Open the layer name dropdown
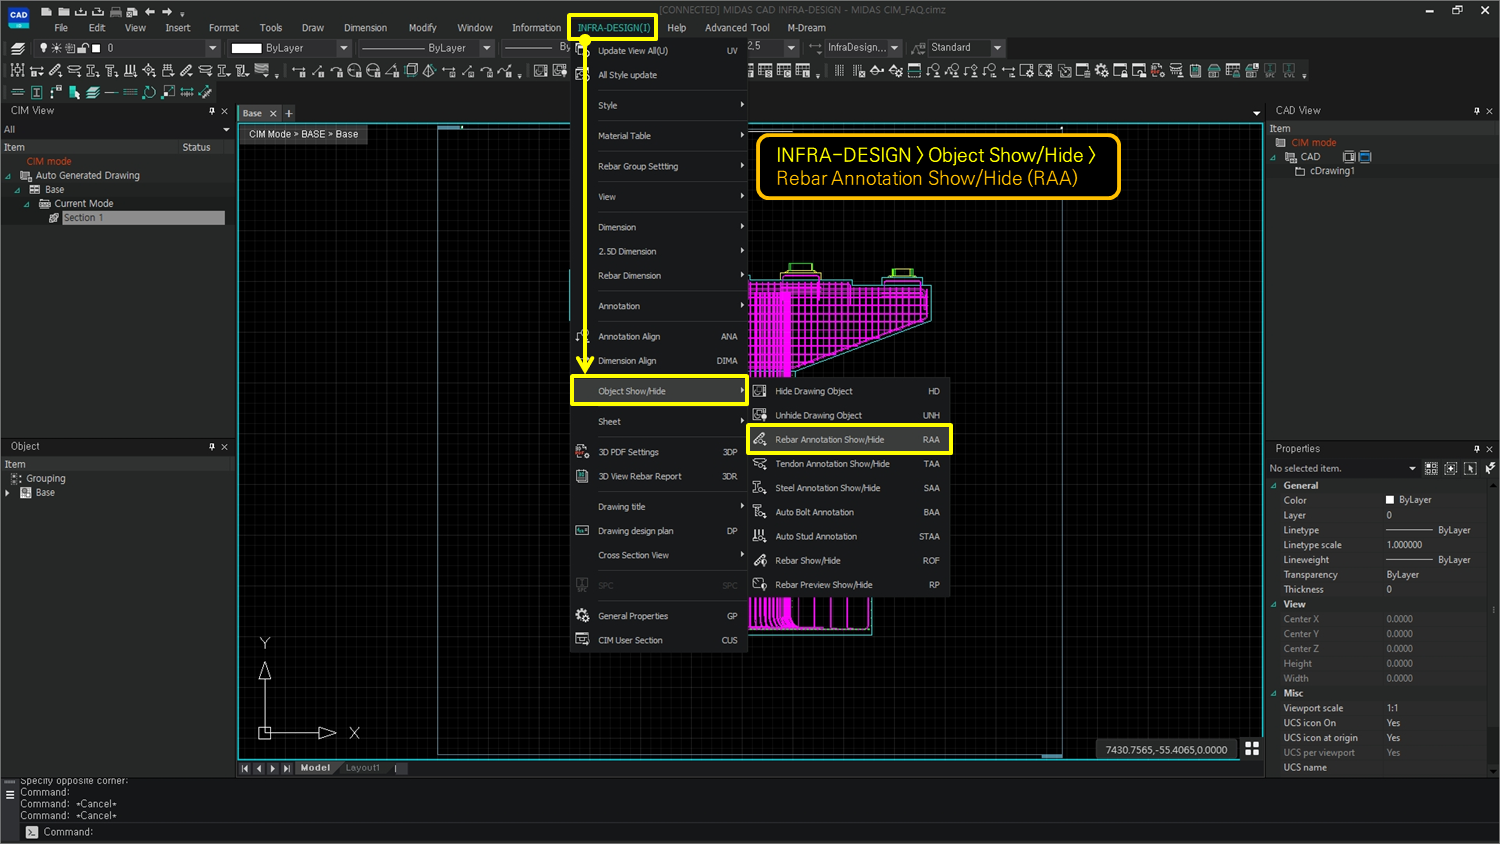 pos(212,48)
